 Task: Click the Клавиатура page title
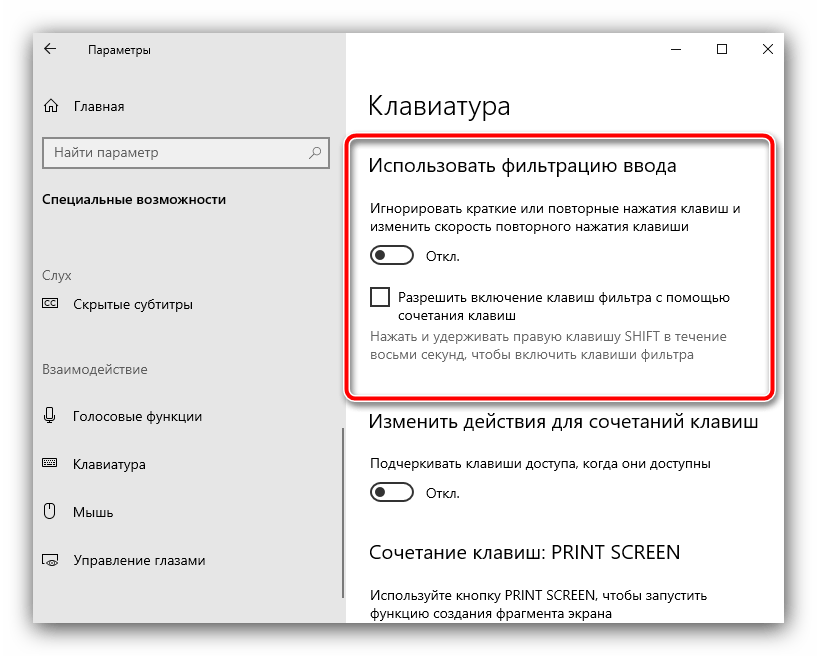click(x=439, y=106)
